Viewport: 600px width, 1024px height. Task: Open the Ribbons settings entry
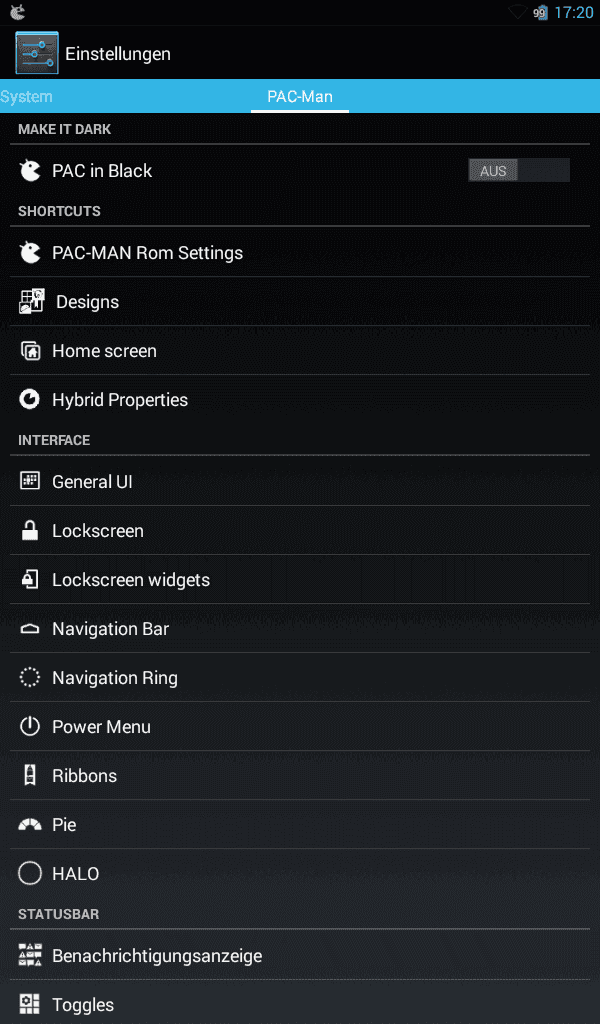coord(300,775)
